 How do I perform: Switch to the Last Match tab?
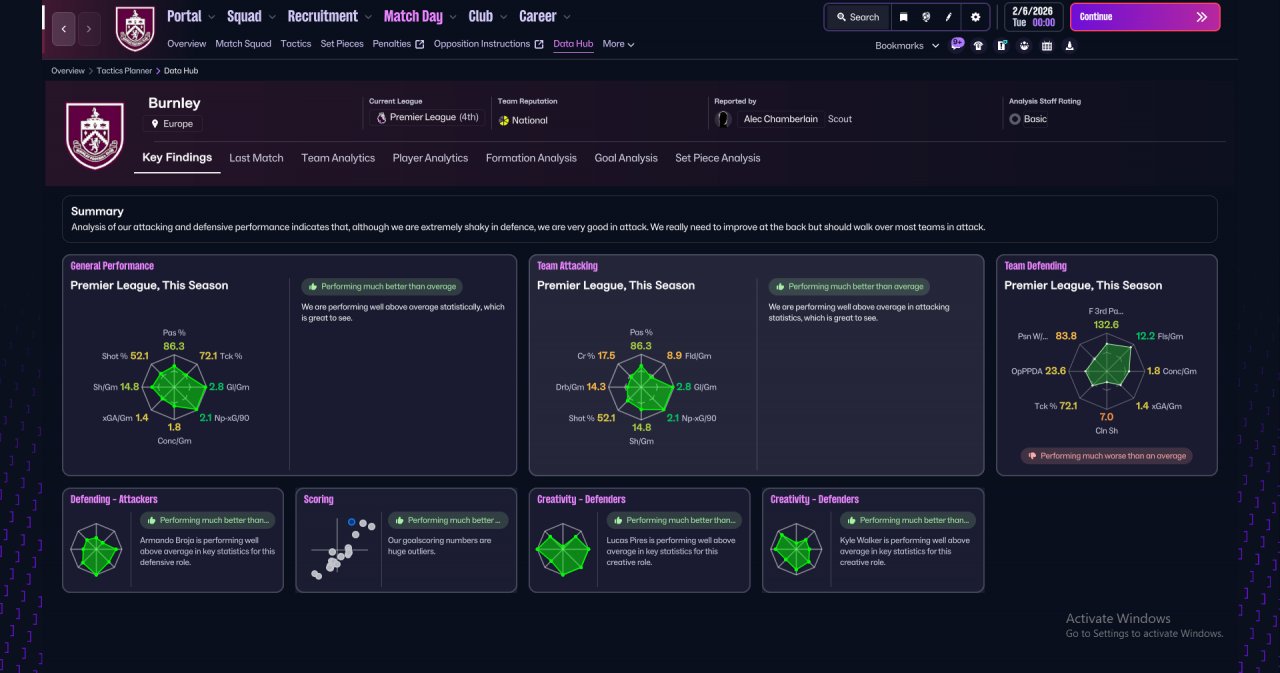(x=256, y=158)
